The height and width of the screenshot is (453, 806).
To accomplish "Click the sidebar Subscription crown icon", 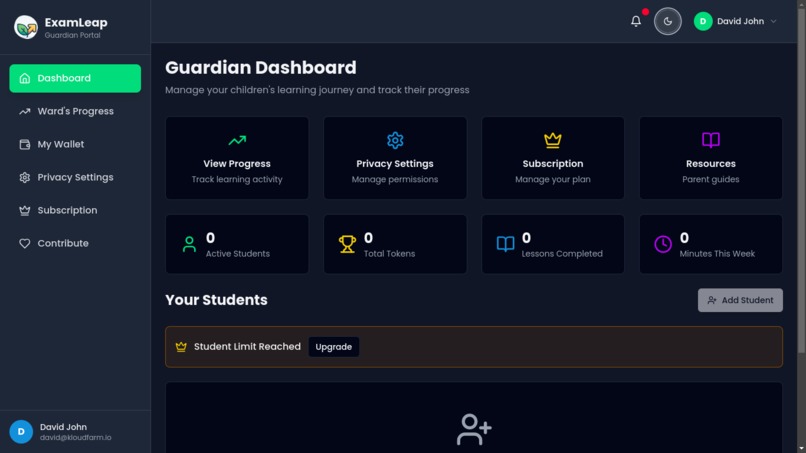I will 25,210.
